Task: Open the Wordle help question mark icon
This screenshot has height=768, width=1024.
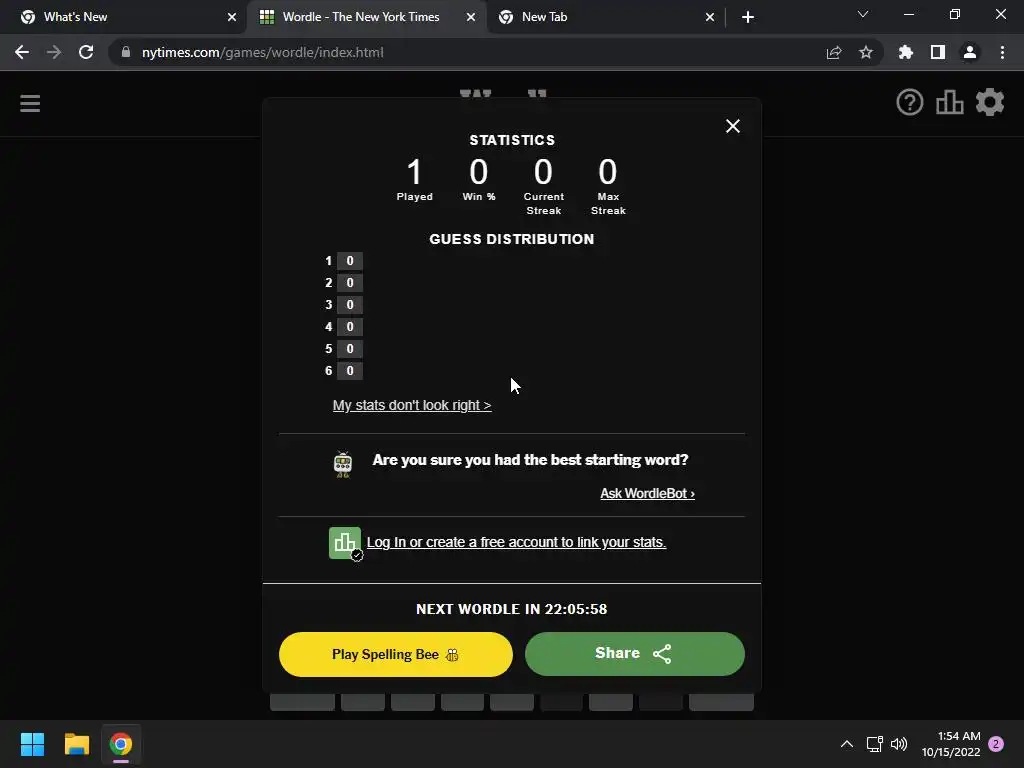Action: pos(910,103)
